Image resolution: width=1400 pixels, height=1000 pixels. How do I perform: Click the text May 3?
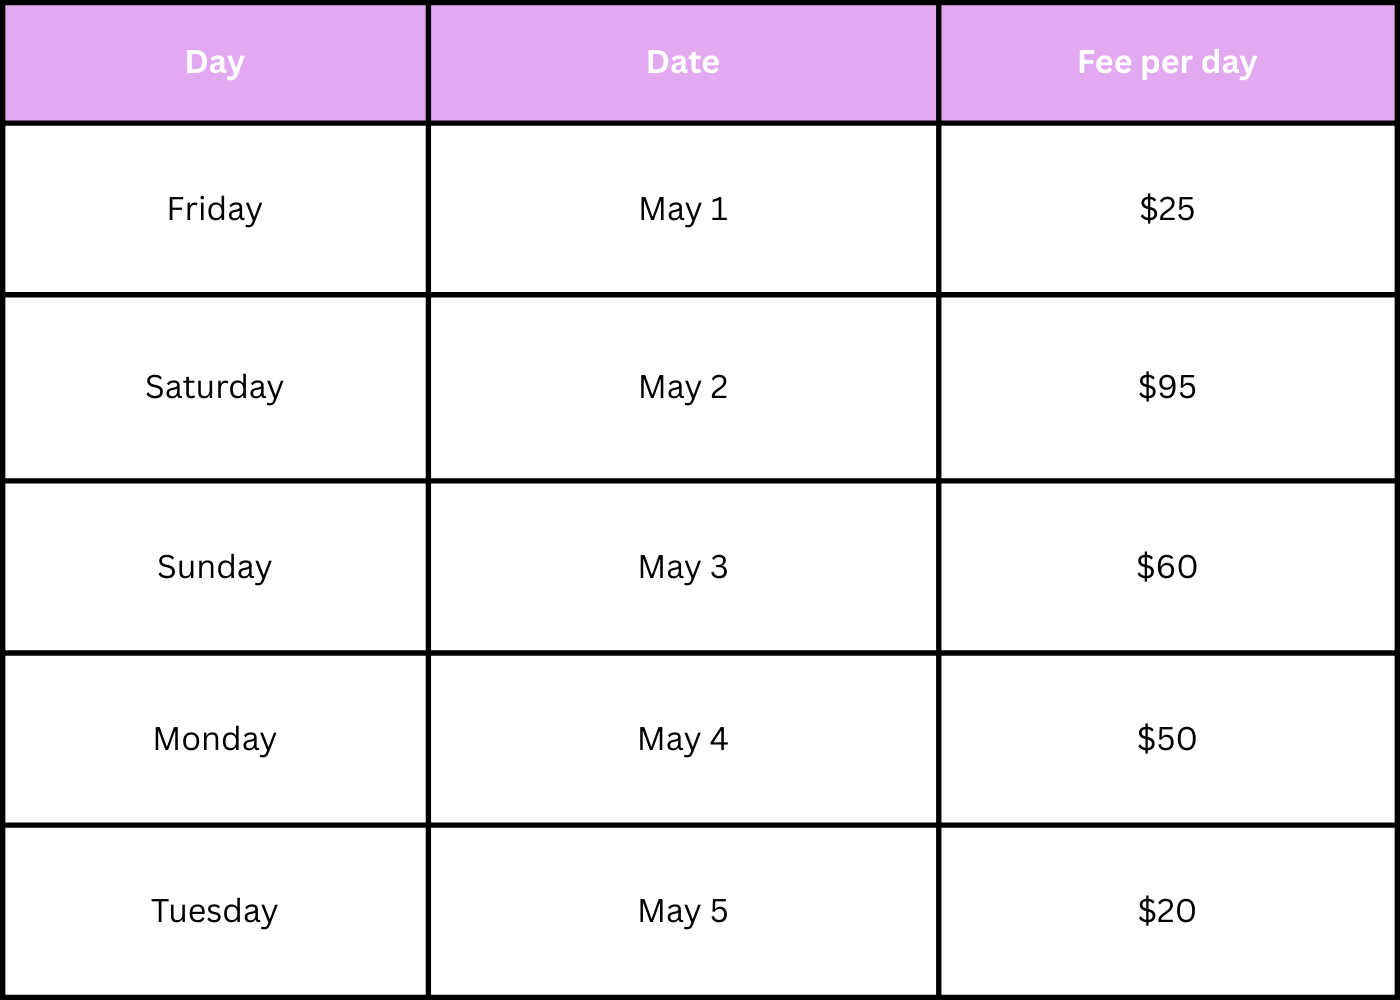683,567
